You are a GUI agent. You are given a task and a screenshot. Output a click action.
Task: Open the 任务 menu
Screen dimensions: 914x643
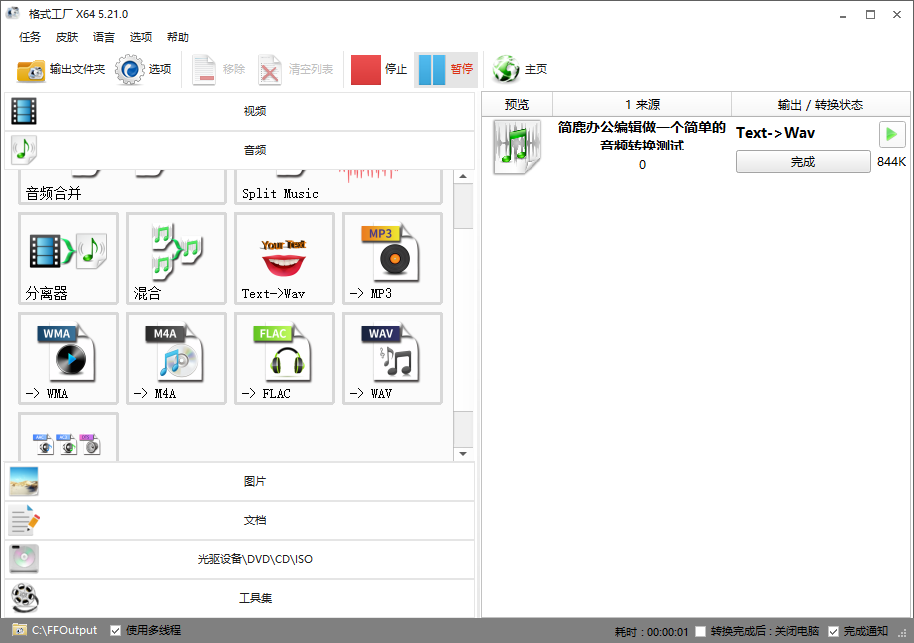tap(30, 37)
